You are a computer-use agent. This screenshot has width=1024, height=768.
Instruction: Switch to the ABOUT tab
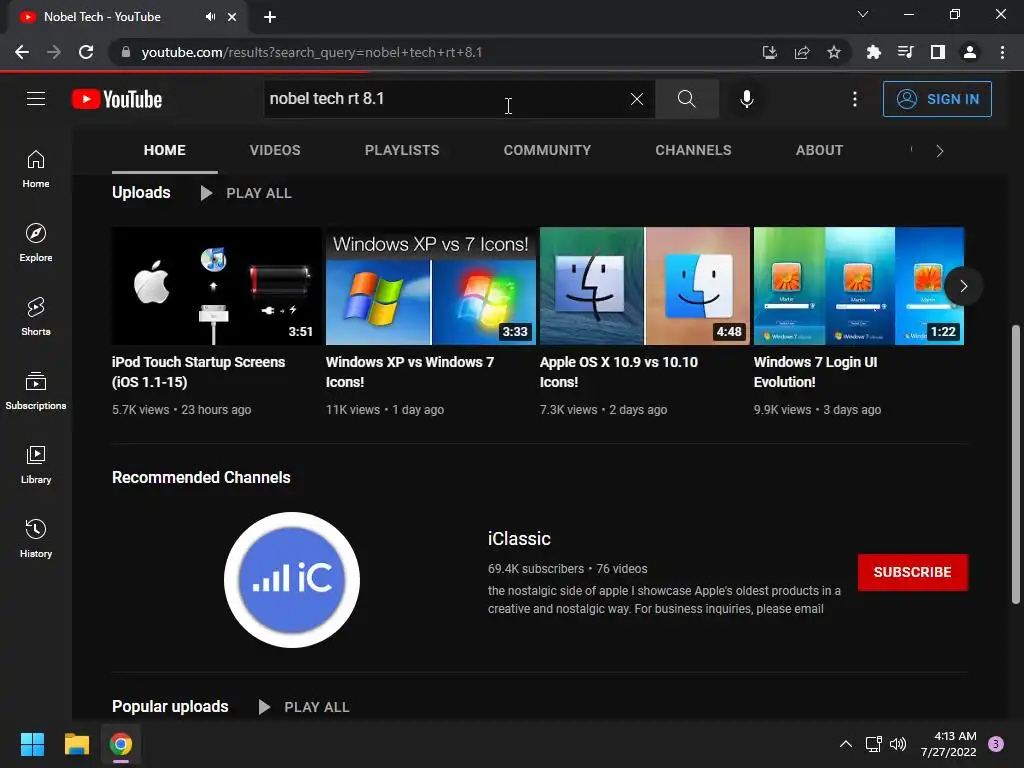pyautogui.click(x=819, y=150)
